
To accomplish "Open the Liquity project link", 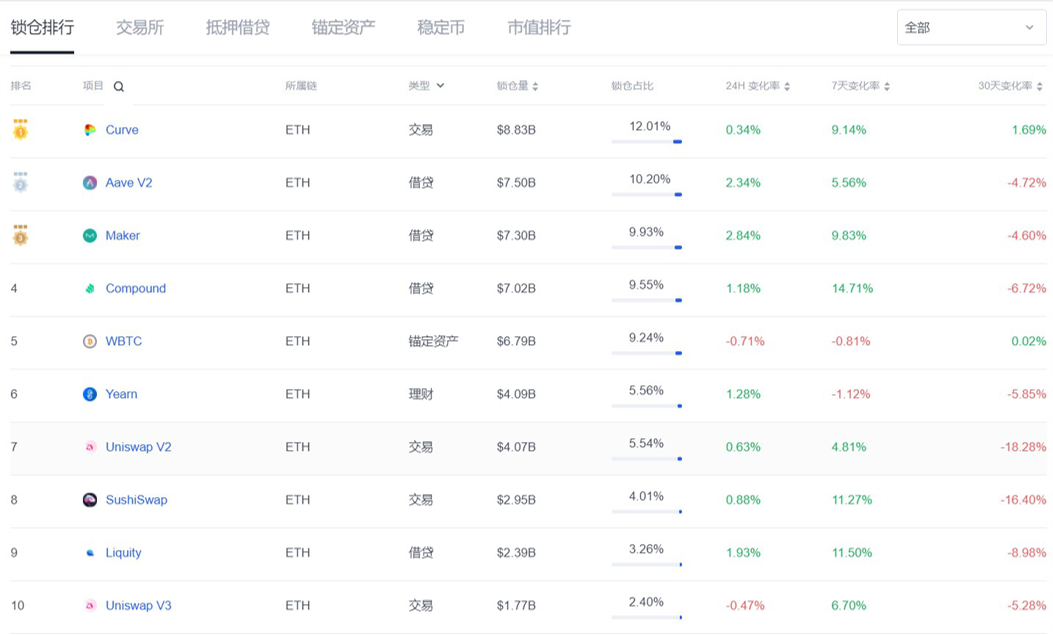I will coord(124,553).
